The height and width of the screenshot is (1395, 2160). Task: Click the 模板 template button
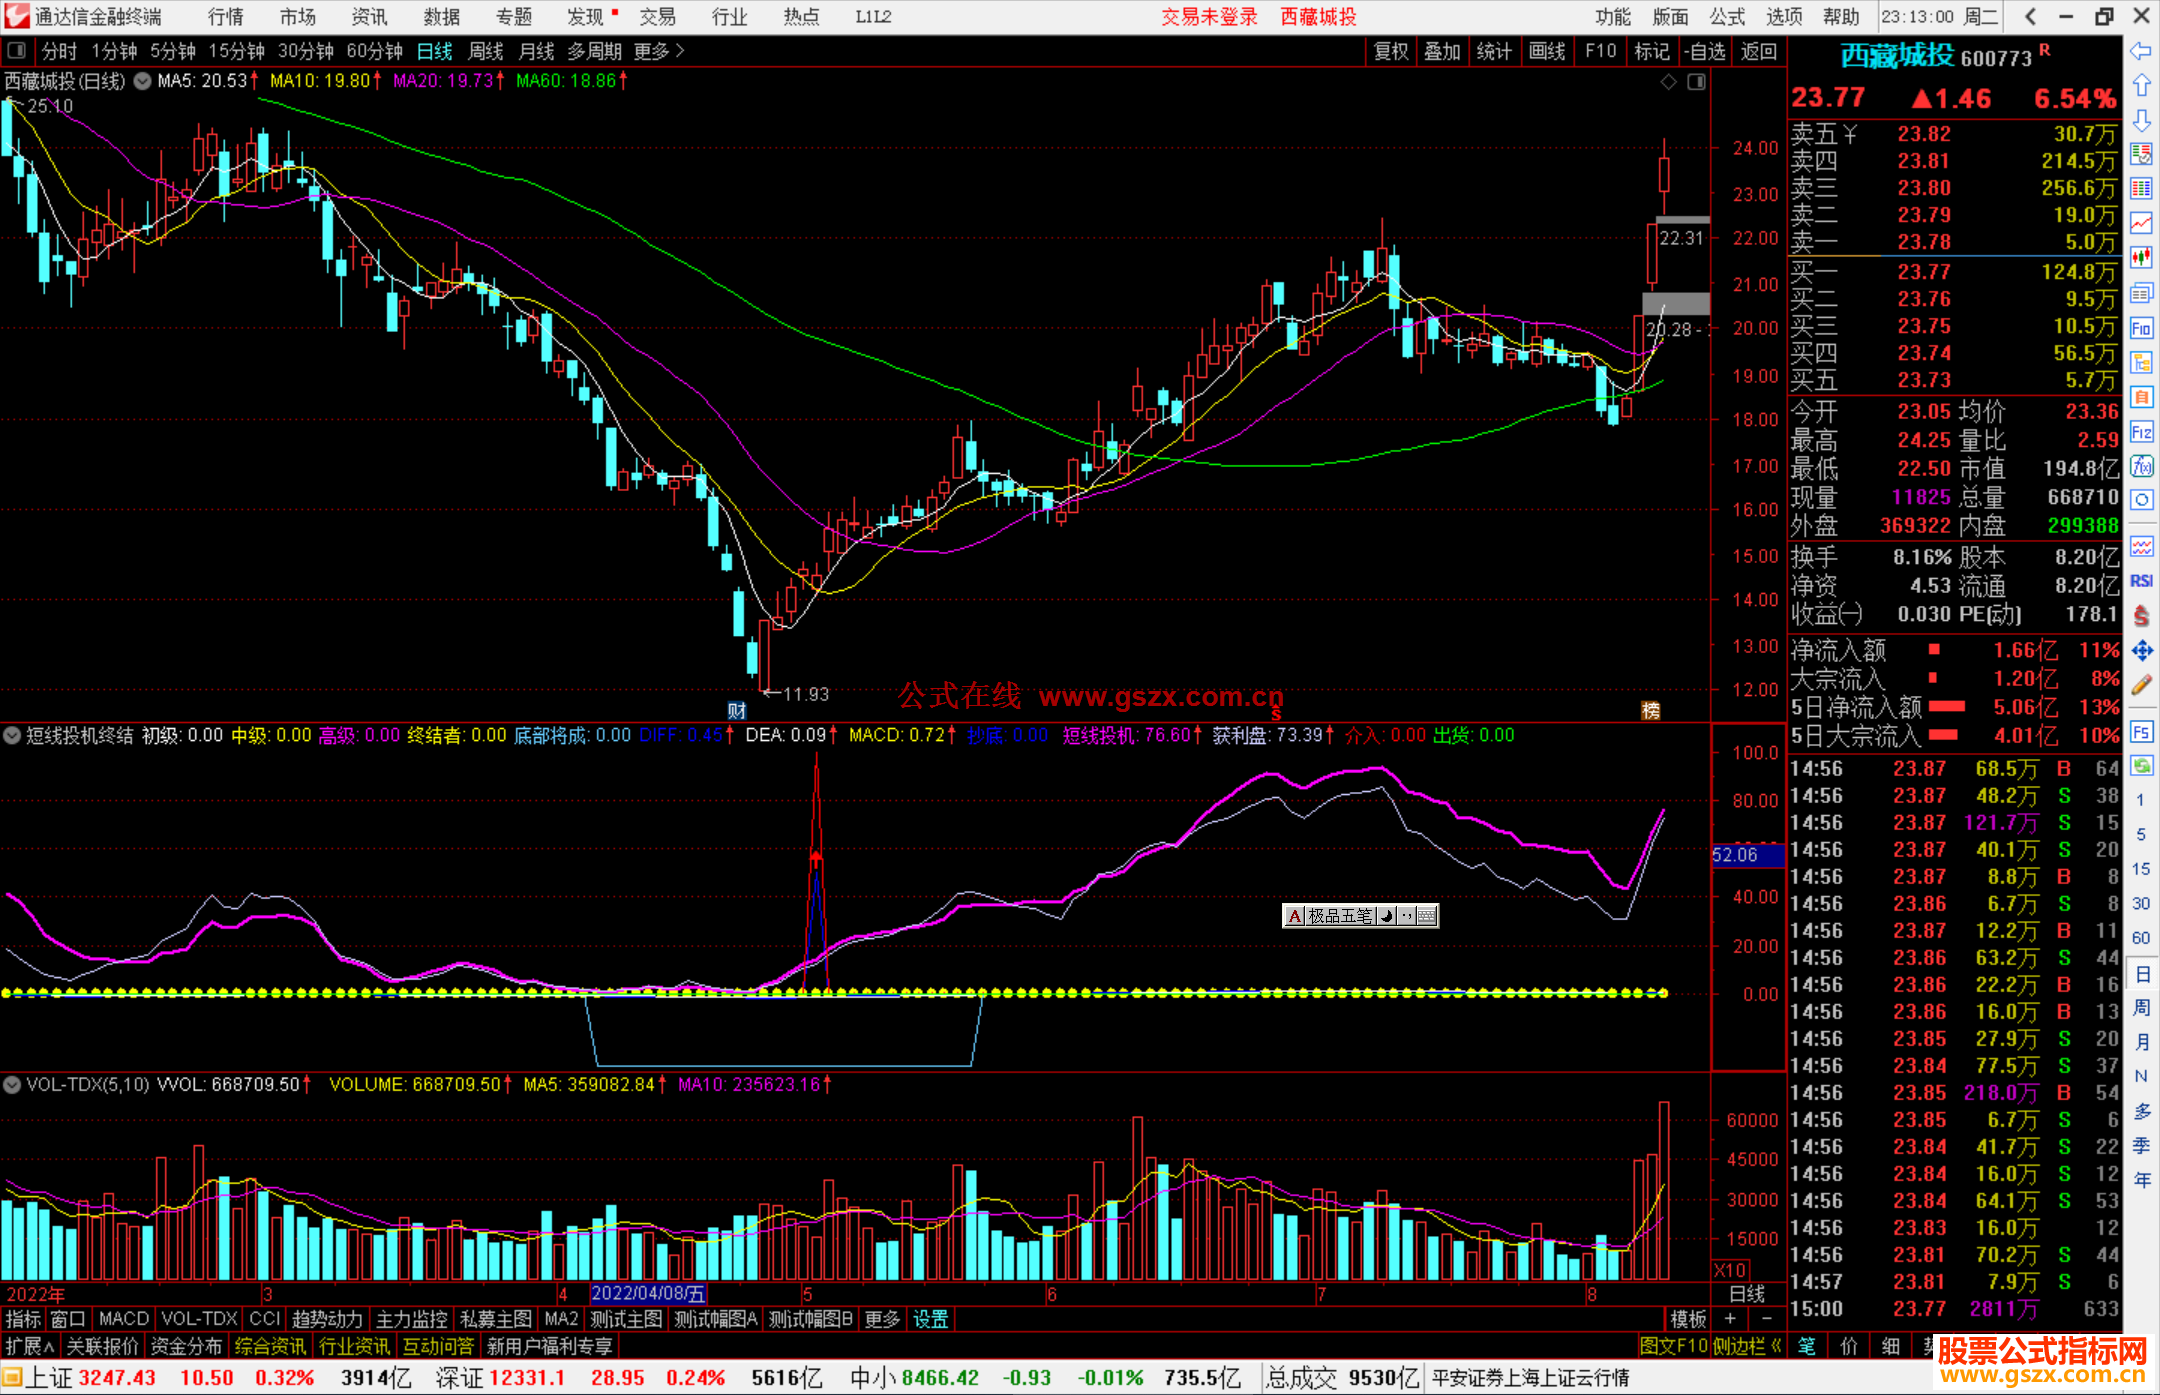[1689, 1319]
